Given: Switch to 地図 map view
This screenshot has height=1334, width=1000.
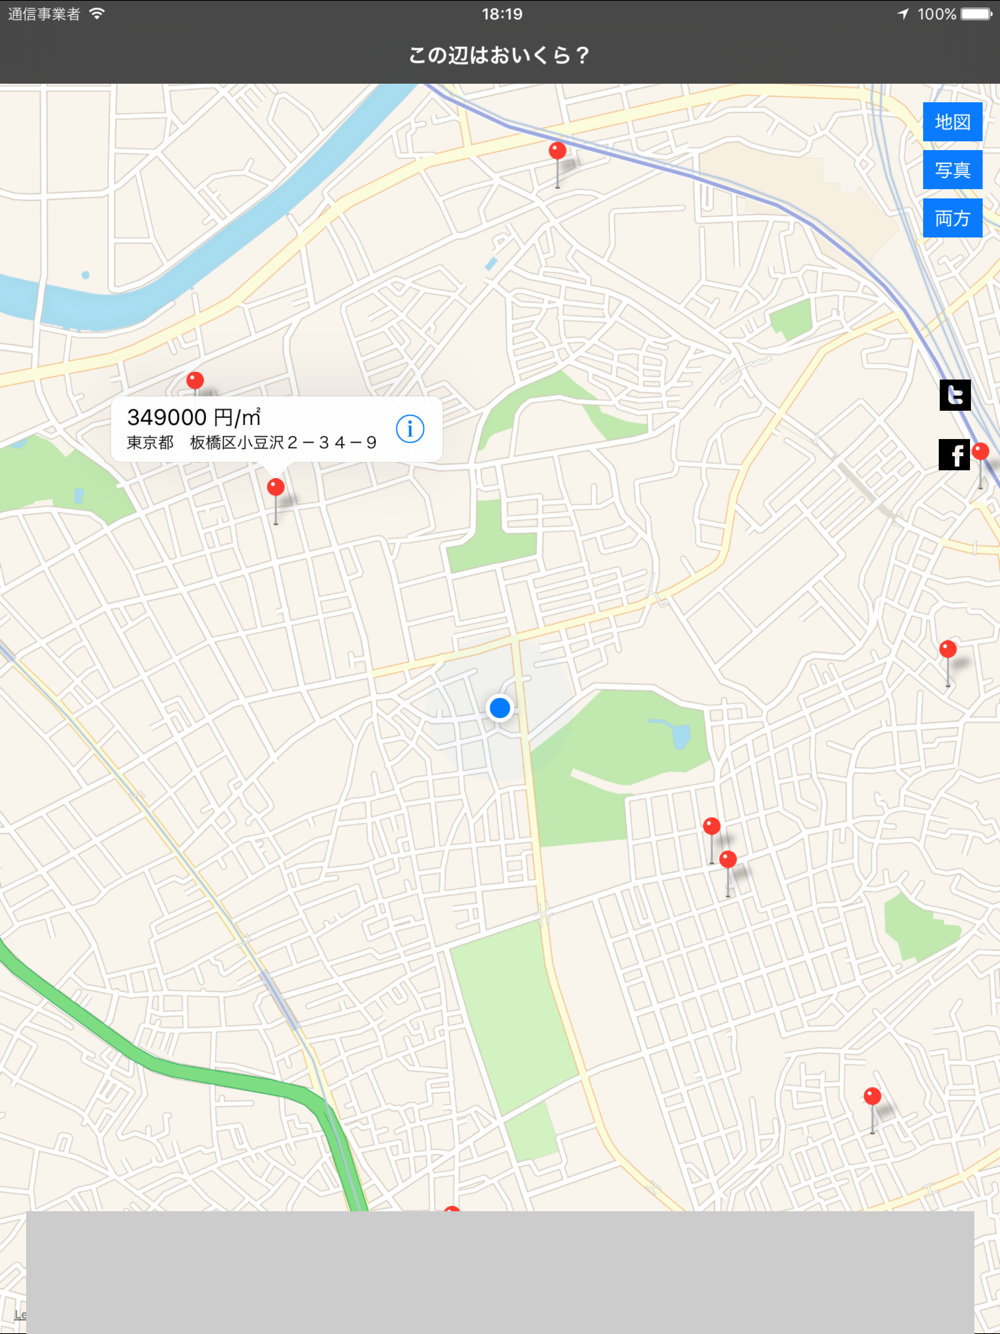Looking at the screenshot, I should [953, 122].
